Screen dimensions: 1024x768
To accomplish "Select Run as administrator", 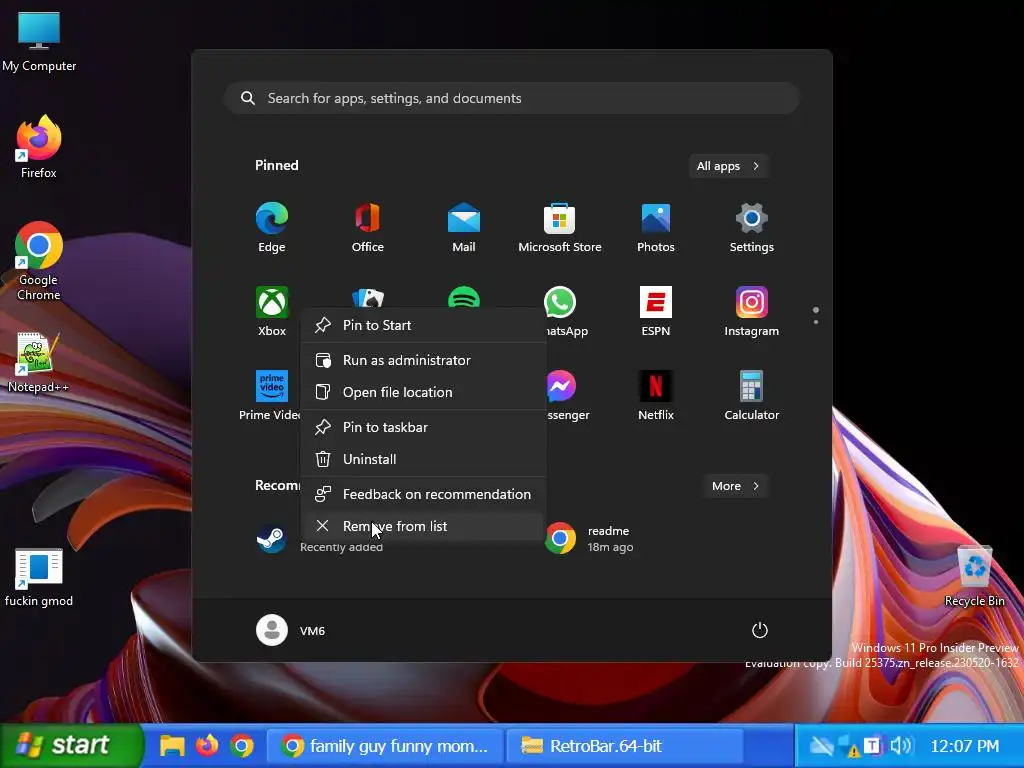I will pos(423,360).
